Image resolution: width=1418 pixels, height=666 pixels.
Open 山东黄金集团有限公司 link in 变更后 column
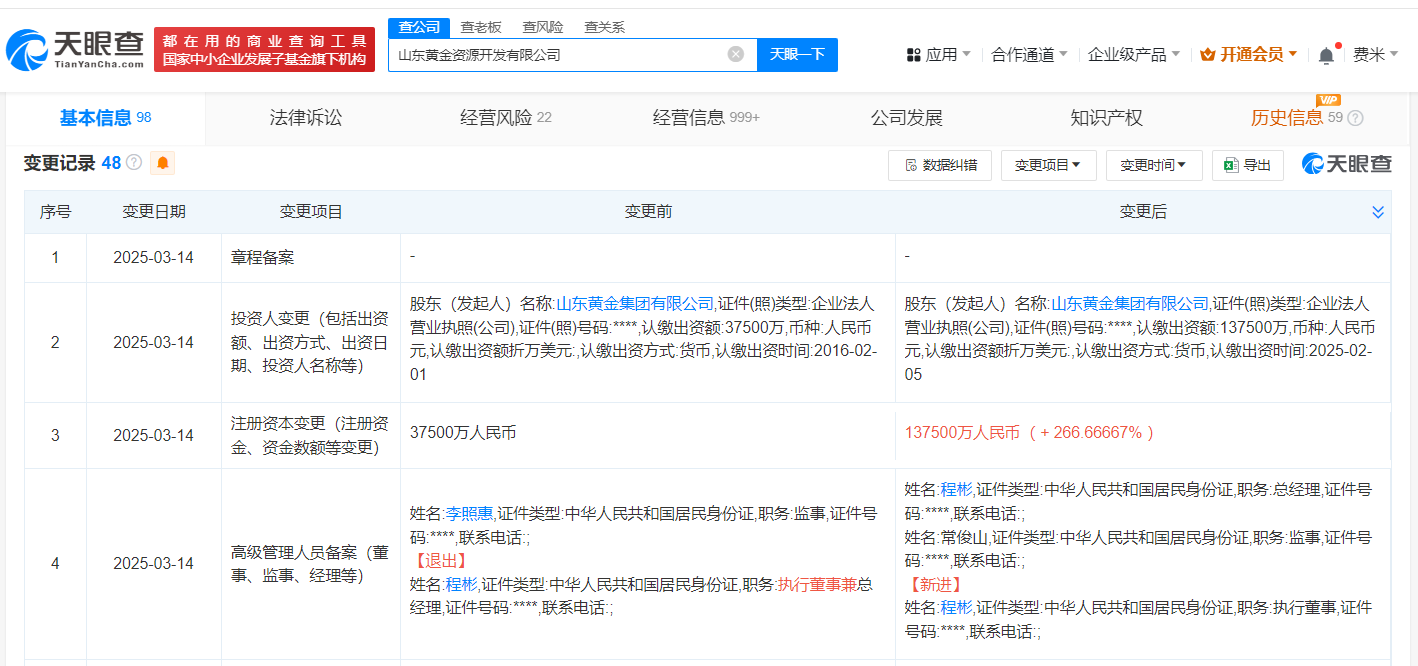1130,303
